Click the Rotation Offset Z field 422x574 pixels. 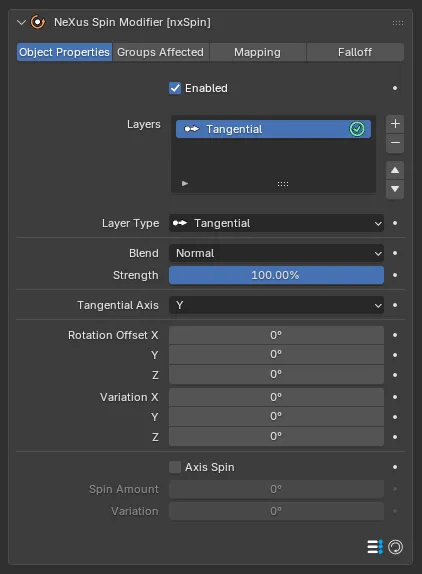coord(276,374)
